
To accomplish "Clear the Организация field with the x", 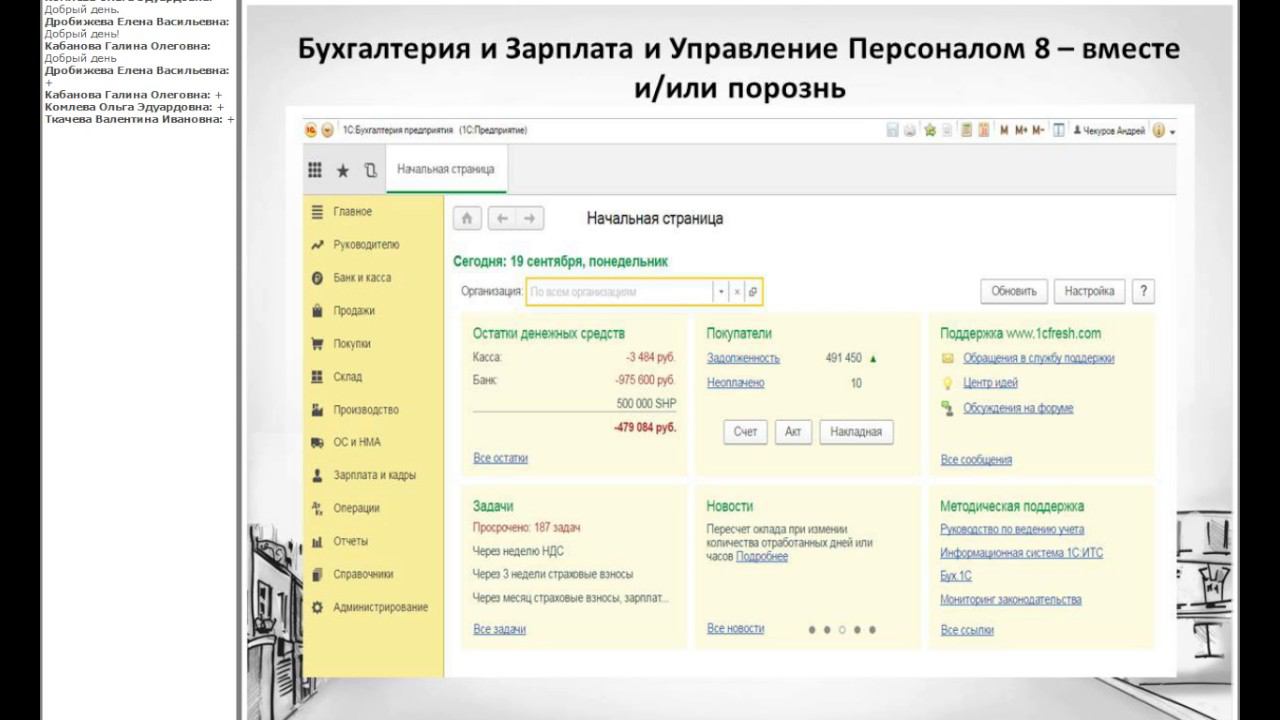I will tap(737, 292).
